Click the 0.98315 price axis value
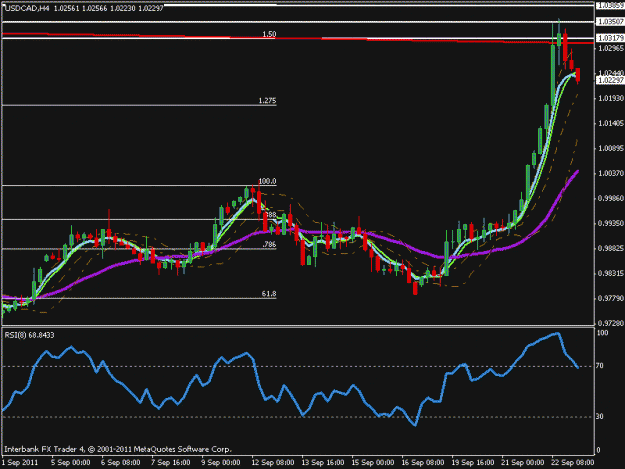 pos(611,273)
